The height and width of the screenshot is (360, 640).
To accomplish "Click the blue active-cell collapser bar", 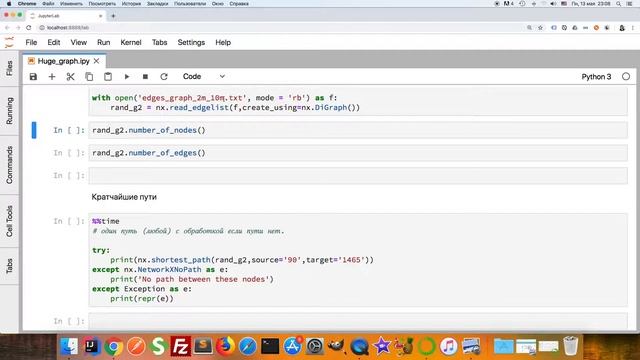I will [34, 130].
